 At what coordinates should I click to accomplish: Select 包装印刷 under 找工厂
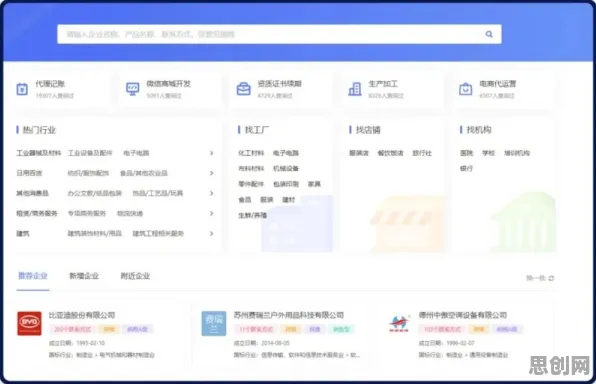click(286, 184)
